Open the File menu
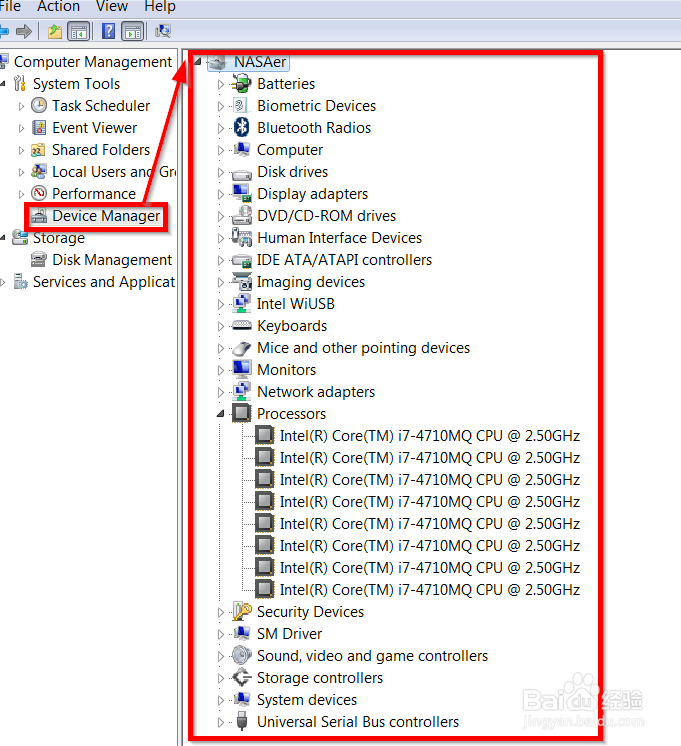681x746 pixels. coord(10,6)
